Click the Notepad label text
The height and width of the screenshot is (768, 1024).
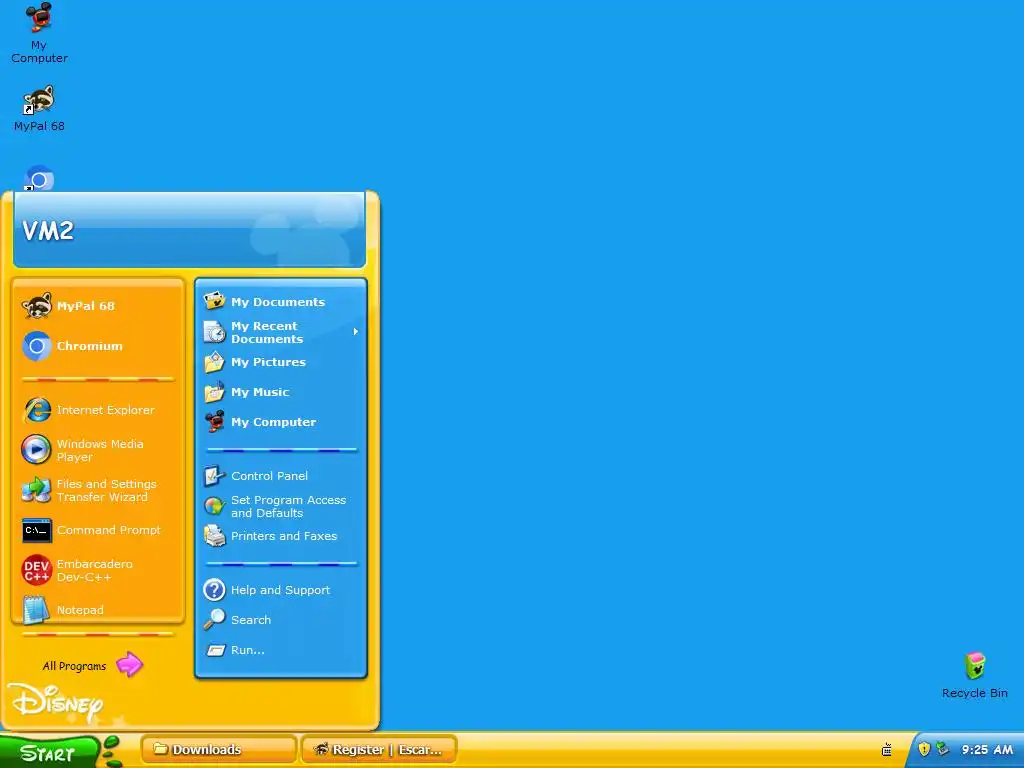(80, 610)
